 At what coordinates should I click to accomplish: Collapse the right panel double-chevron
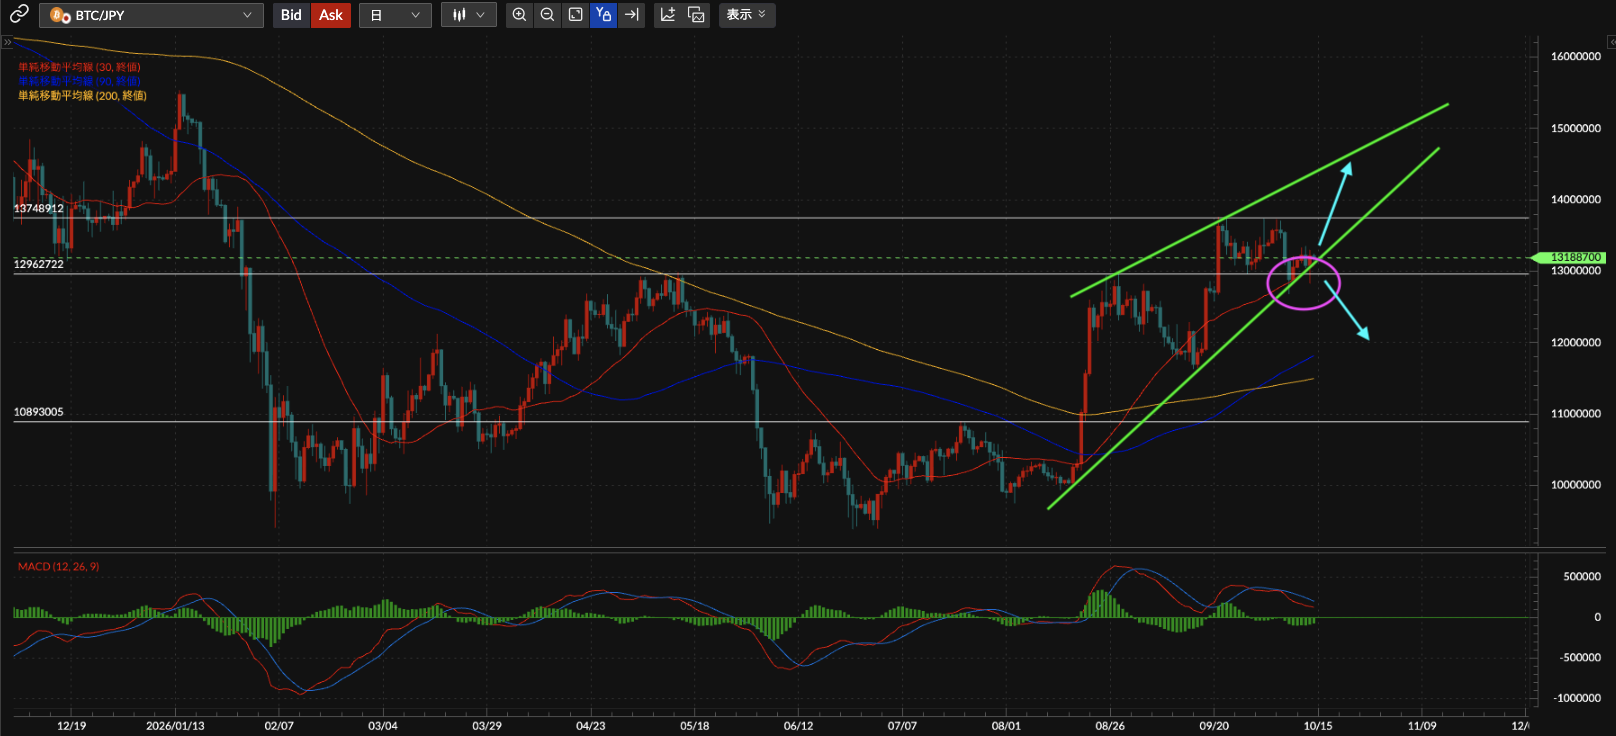(x=1610, y=42)
